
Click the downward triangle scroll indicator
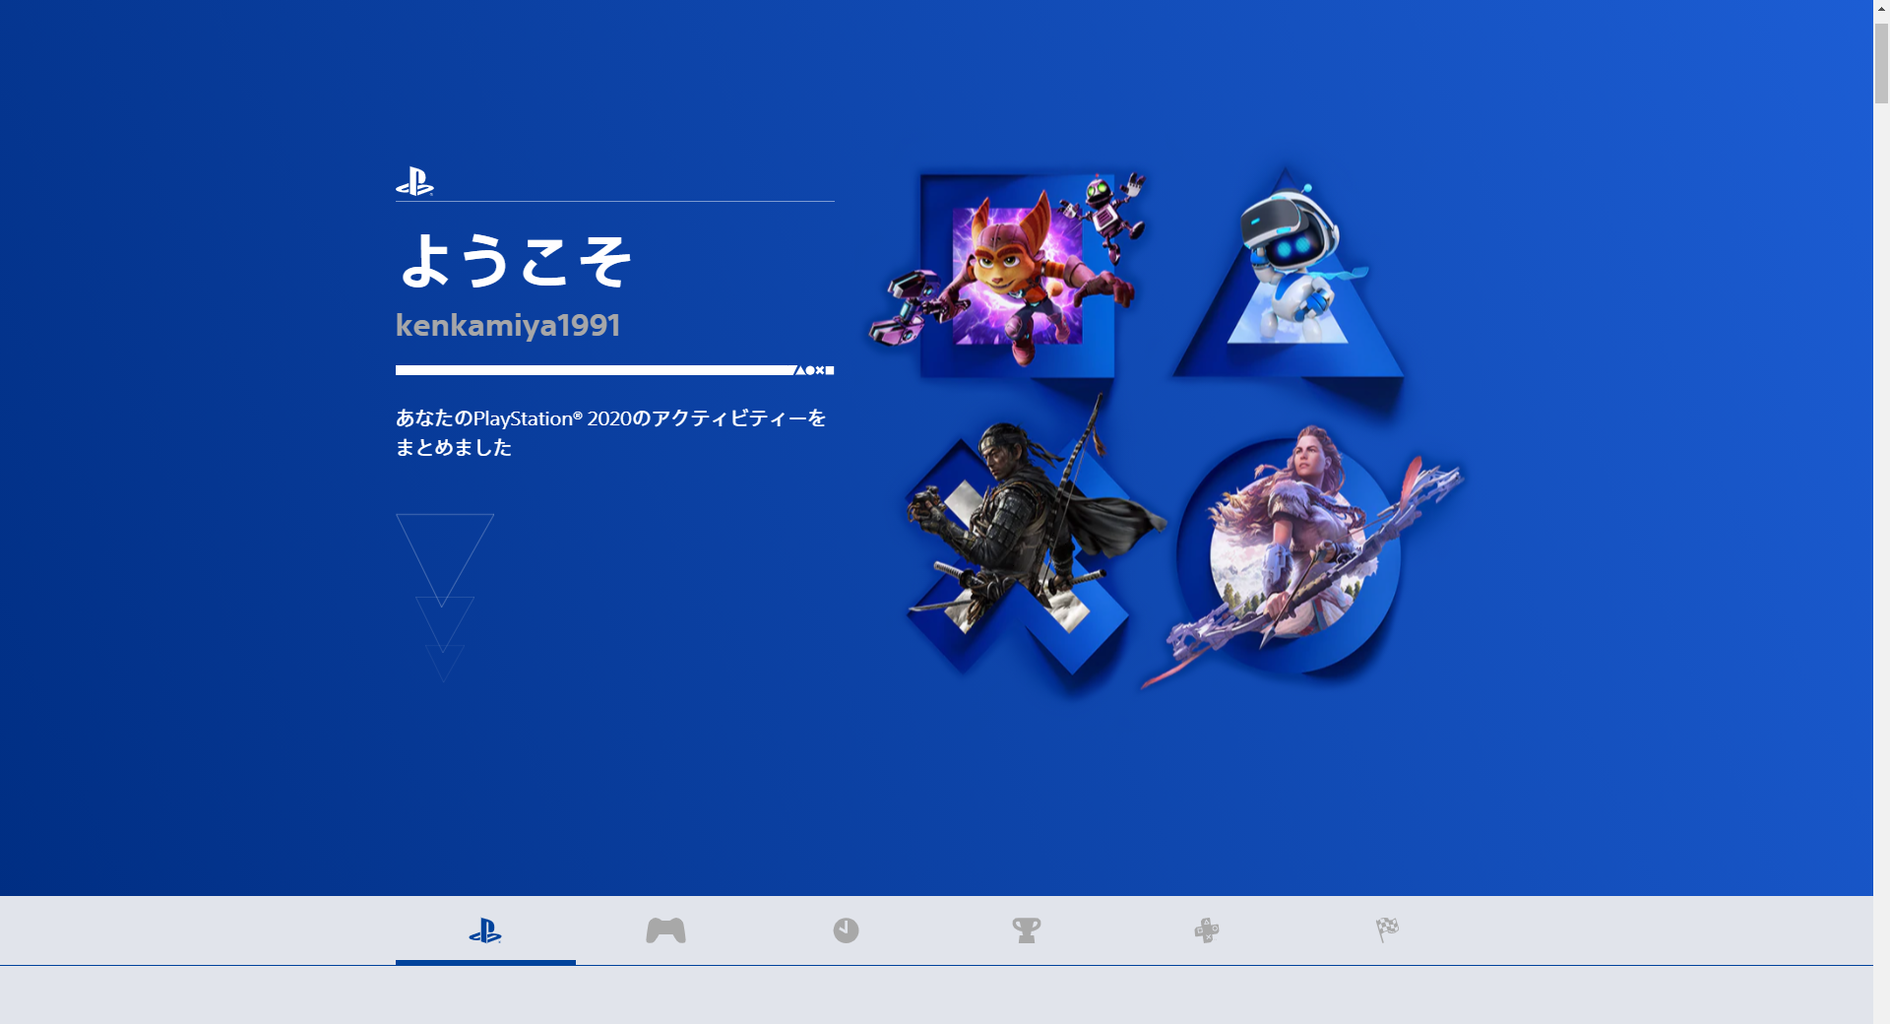tap(444, 597)
